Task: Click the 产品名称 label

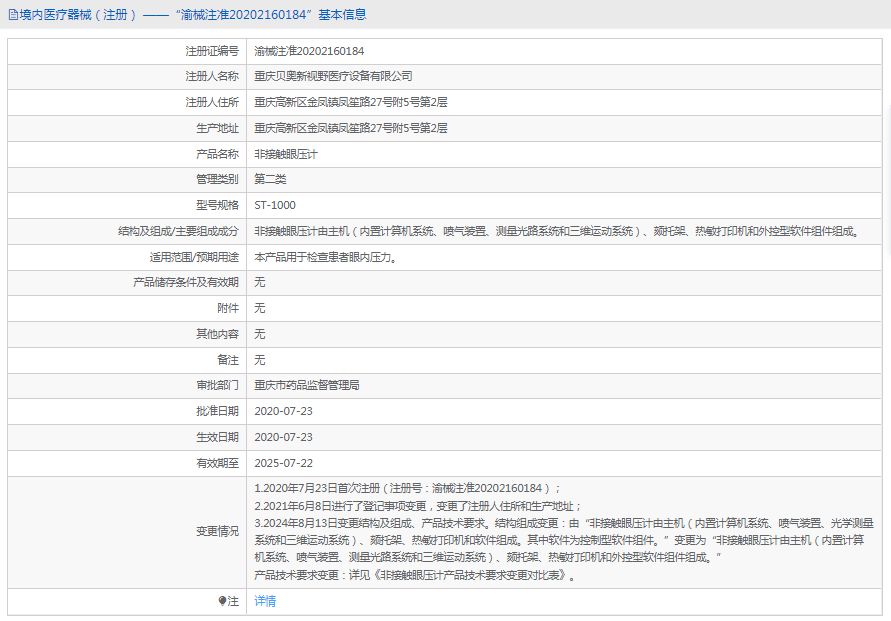Action: (x=218, y=154)
